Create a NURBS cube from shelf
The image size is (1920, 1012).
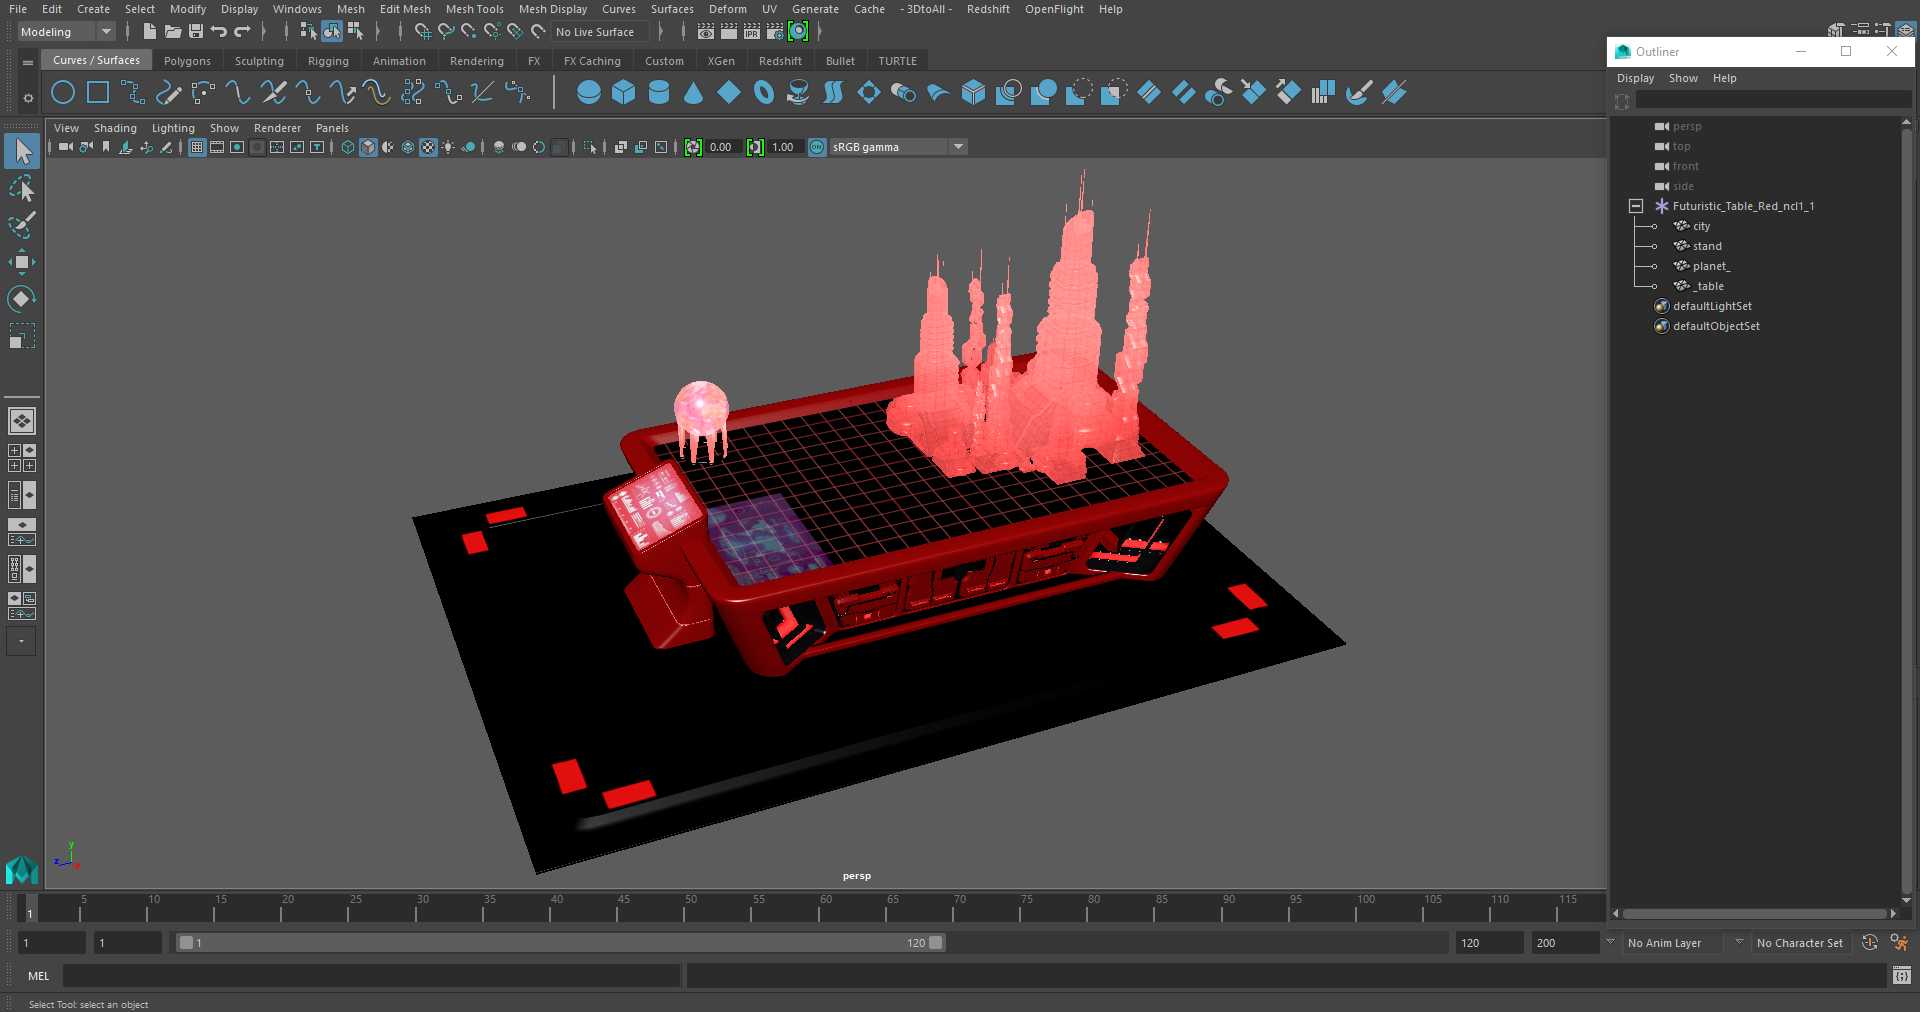click(624, 93)
